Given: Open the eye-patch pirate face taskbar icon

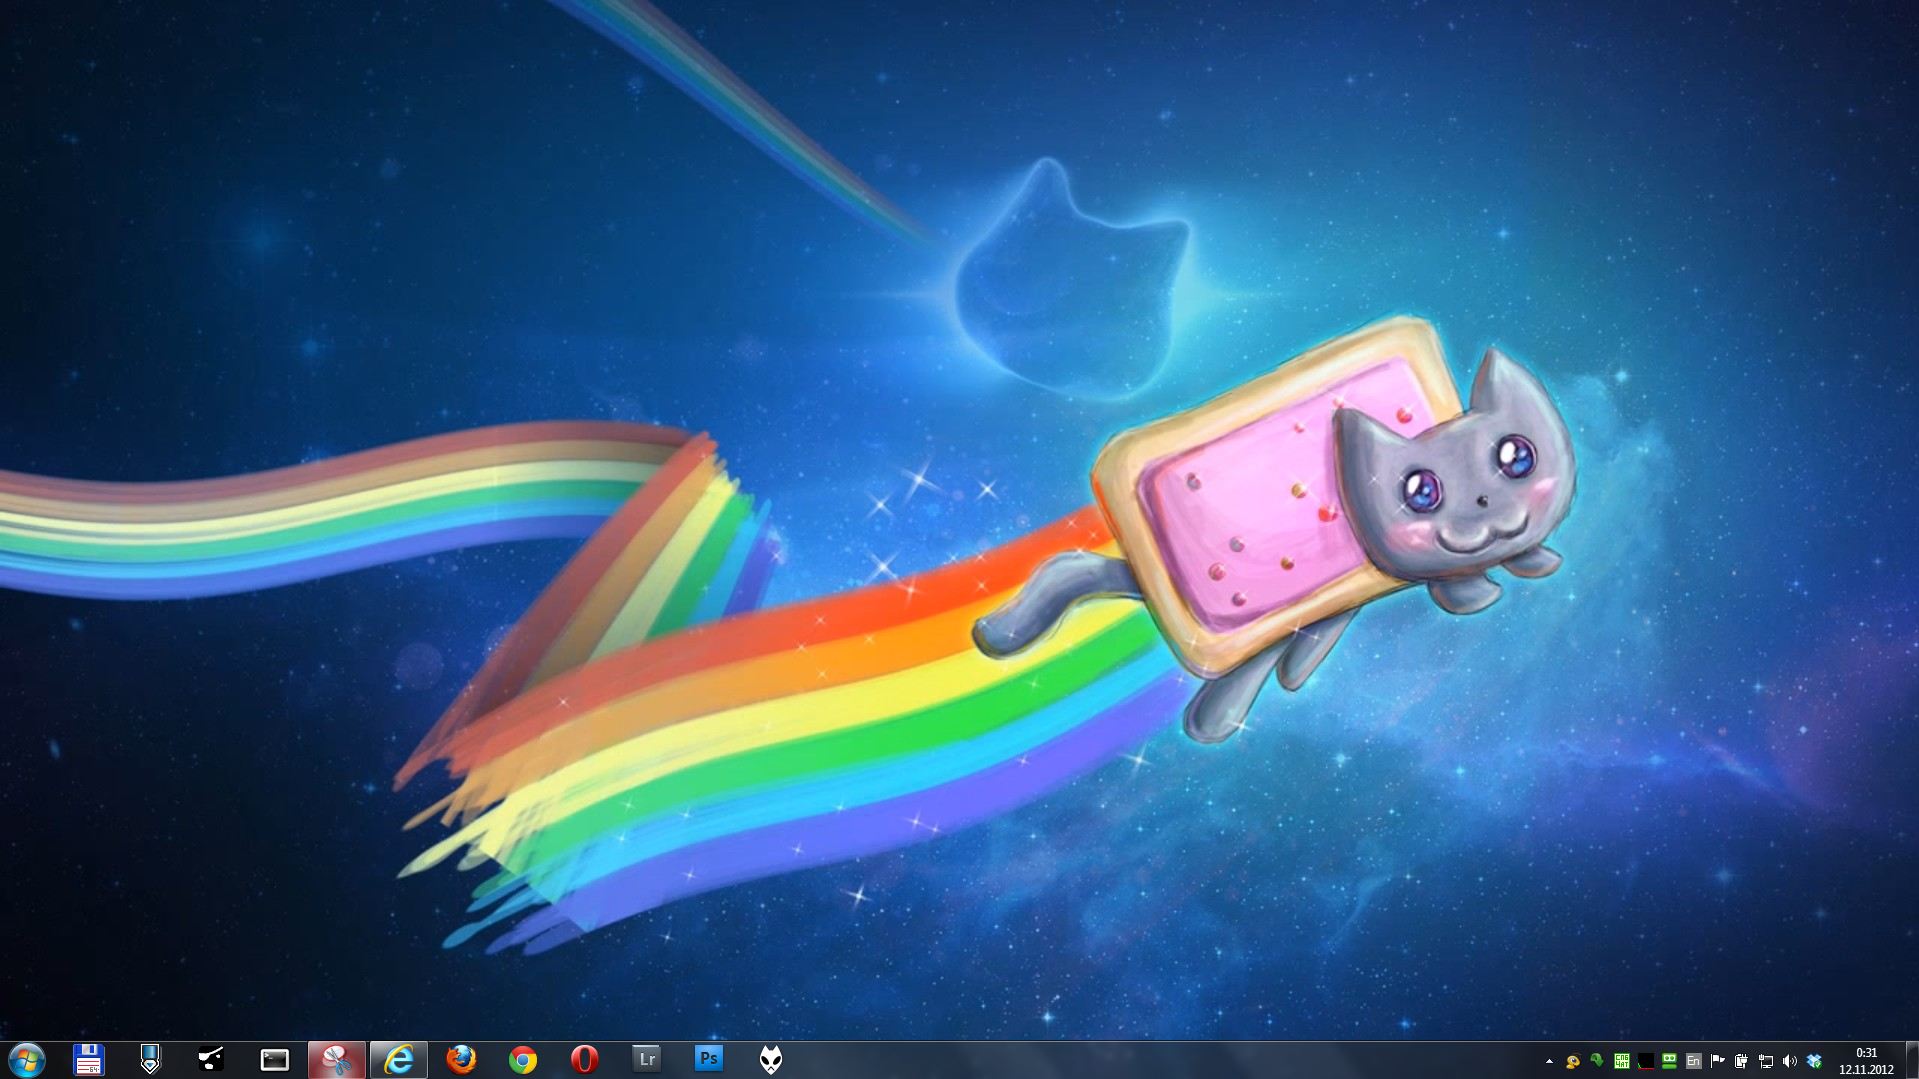Looking at the screenshot, I should (x=211, y=1059).
